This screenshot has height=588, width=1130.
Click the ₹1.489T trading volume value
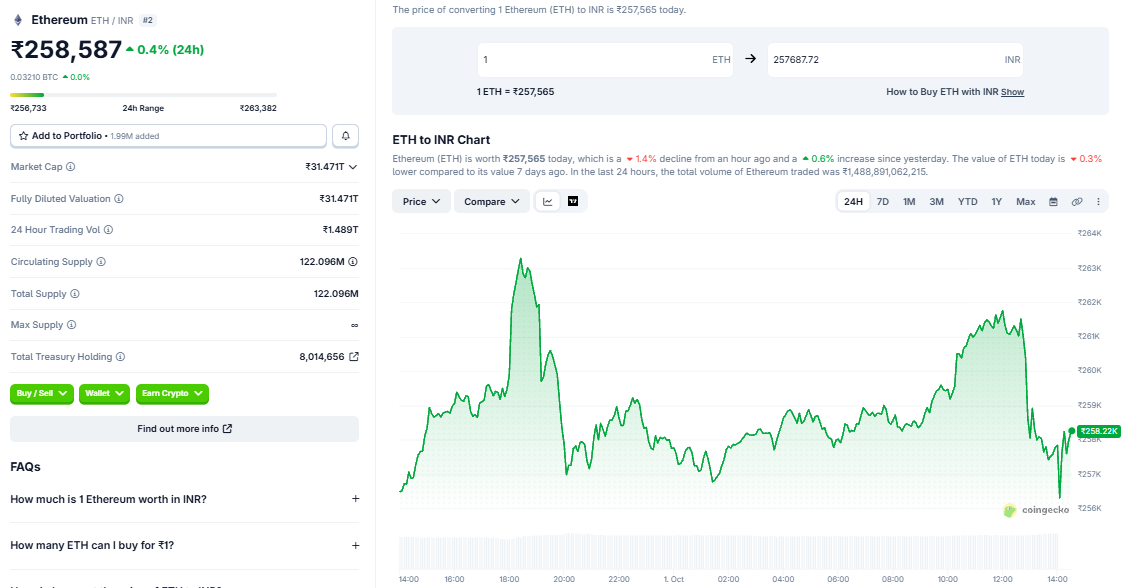coord(340,230)
